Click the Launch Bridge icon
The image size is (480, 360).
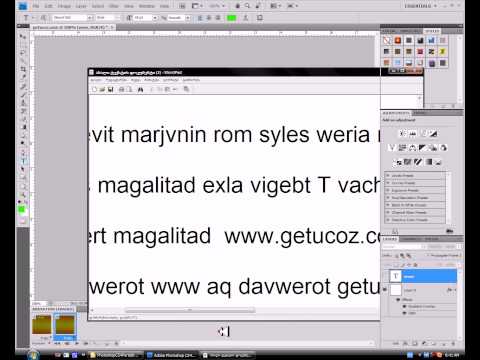click(182, 6)
